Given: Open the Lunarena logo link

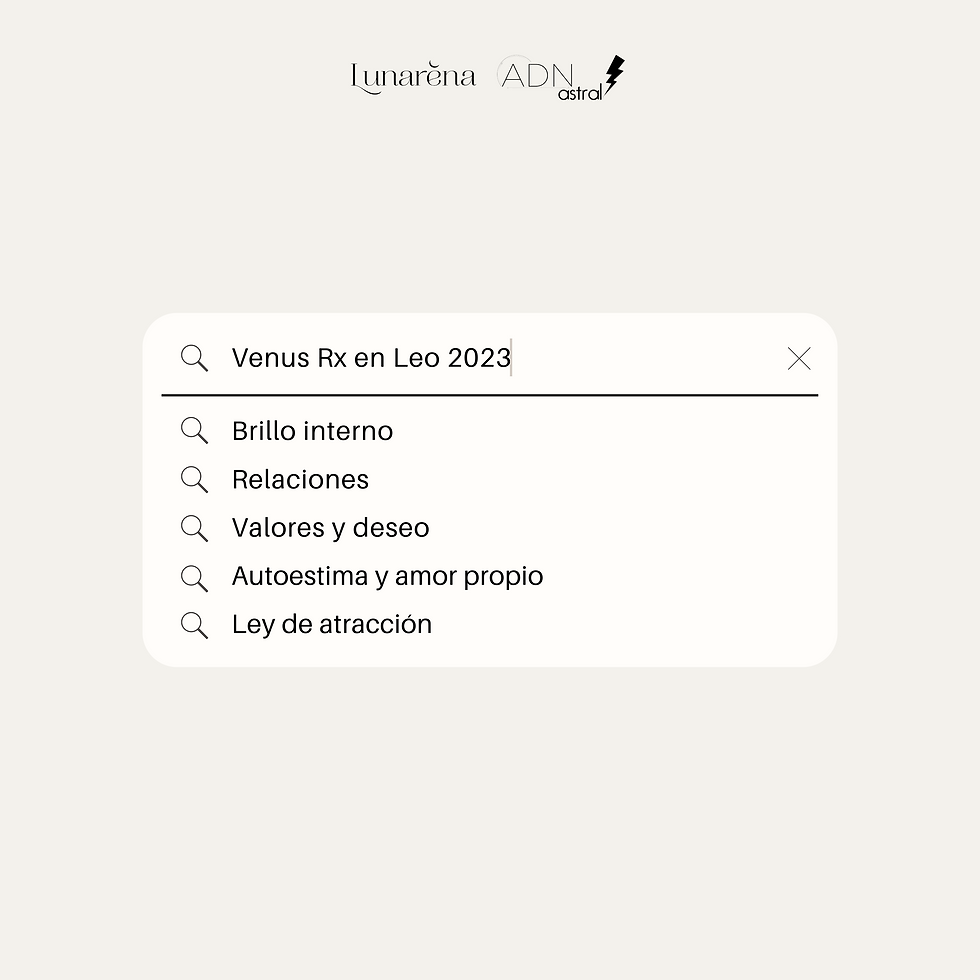Looking at the screenshot, I should (413, 77).
